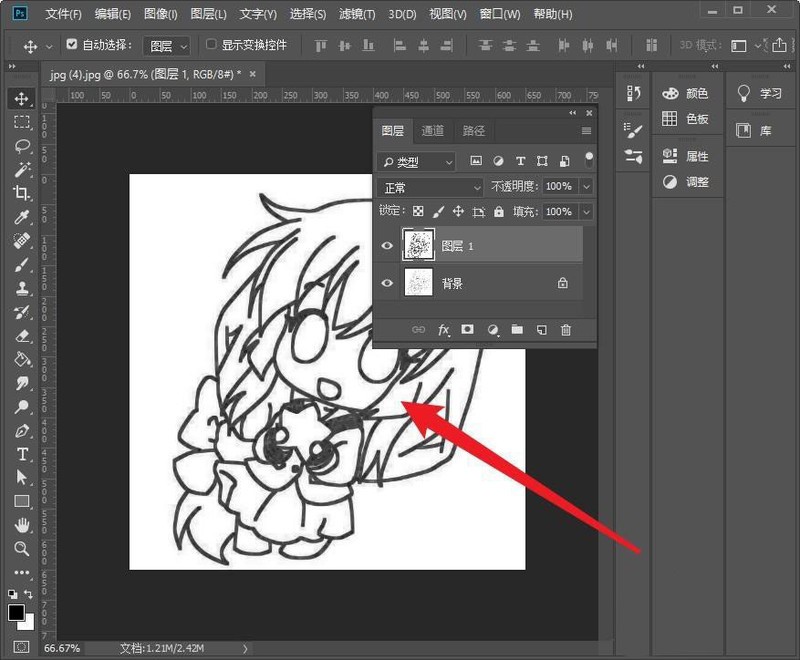800x660 pixels.
Task: Select the Magic Wand tool
Action: tap(22, 169)
